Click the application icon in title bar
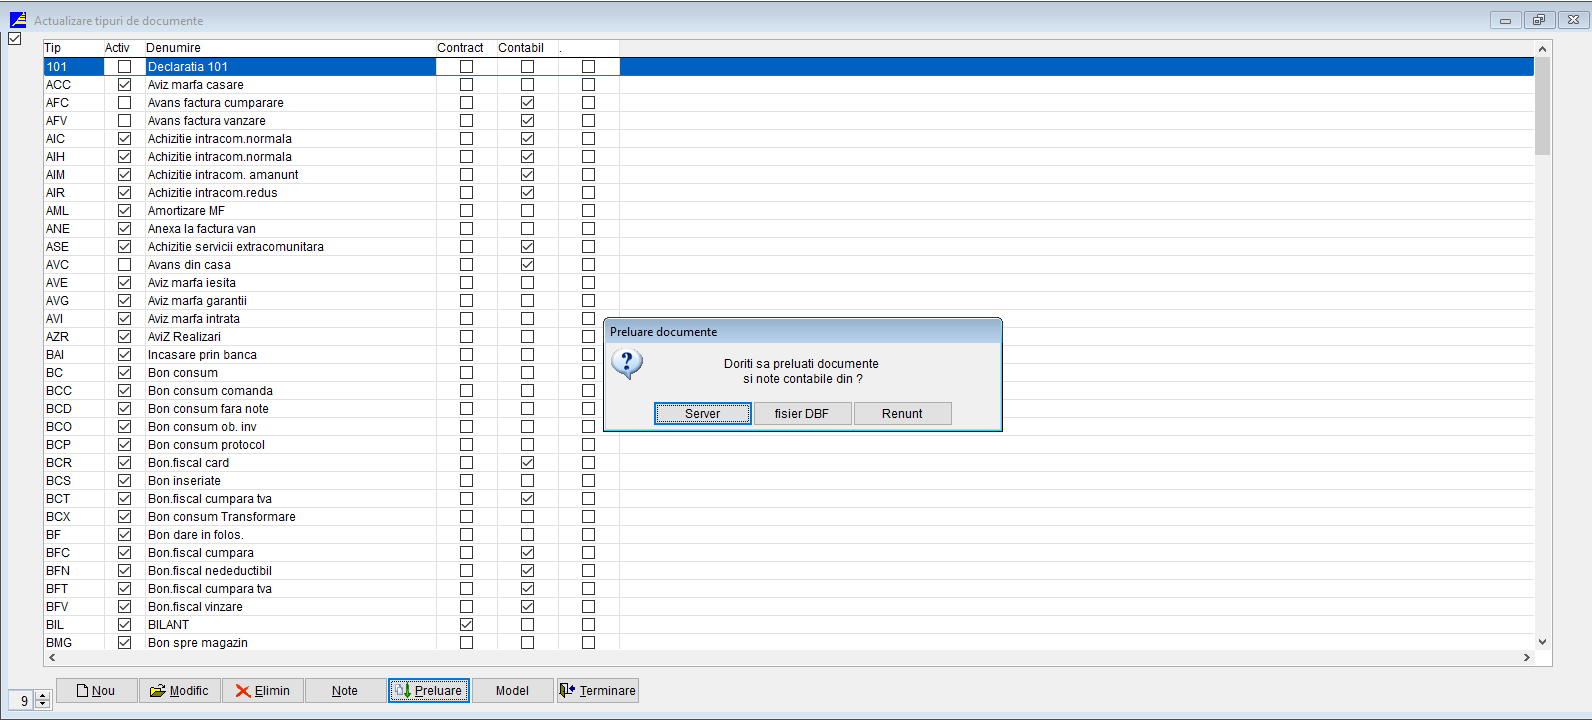 pos(18,20)
